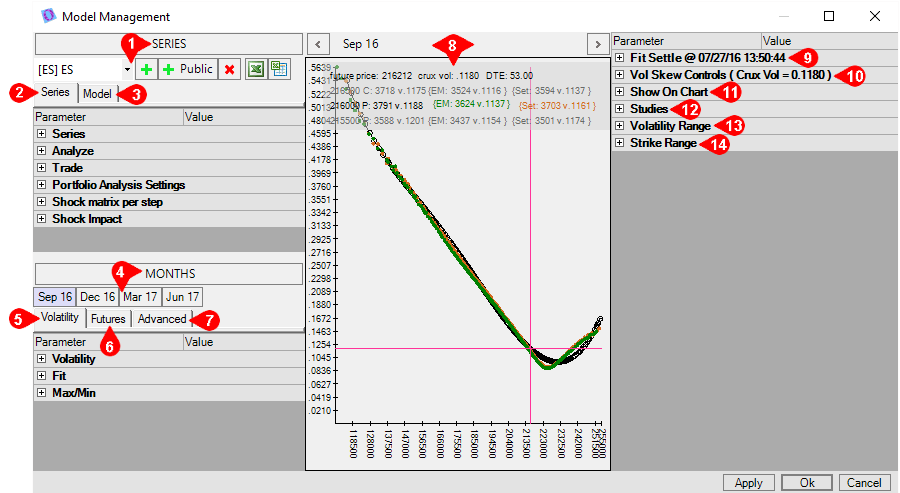Image resolution: width=900 pixels, height=493 pixels.
Task: Expand the Shock Impact node
Action: pos(41,219)
